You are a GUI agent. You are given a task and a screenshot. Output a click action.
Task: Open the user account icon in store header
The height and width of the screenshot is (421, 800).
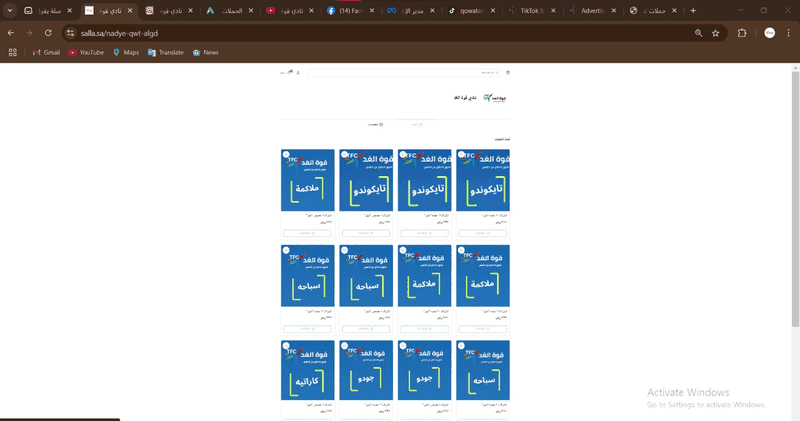298,72
